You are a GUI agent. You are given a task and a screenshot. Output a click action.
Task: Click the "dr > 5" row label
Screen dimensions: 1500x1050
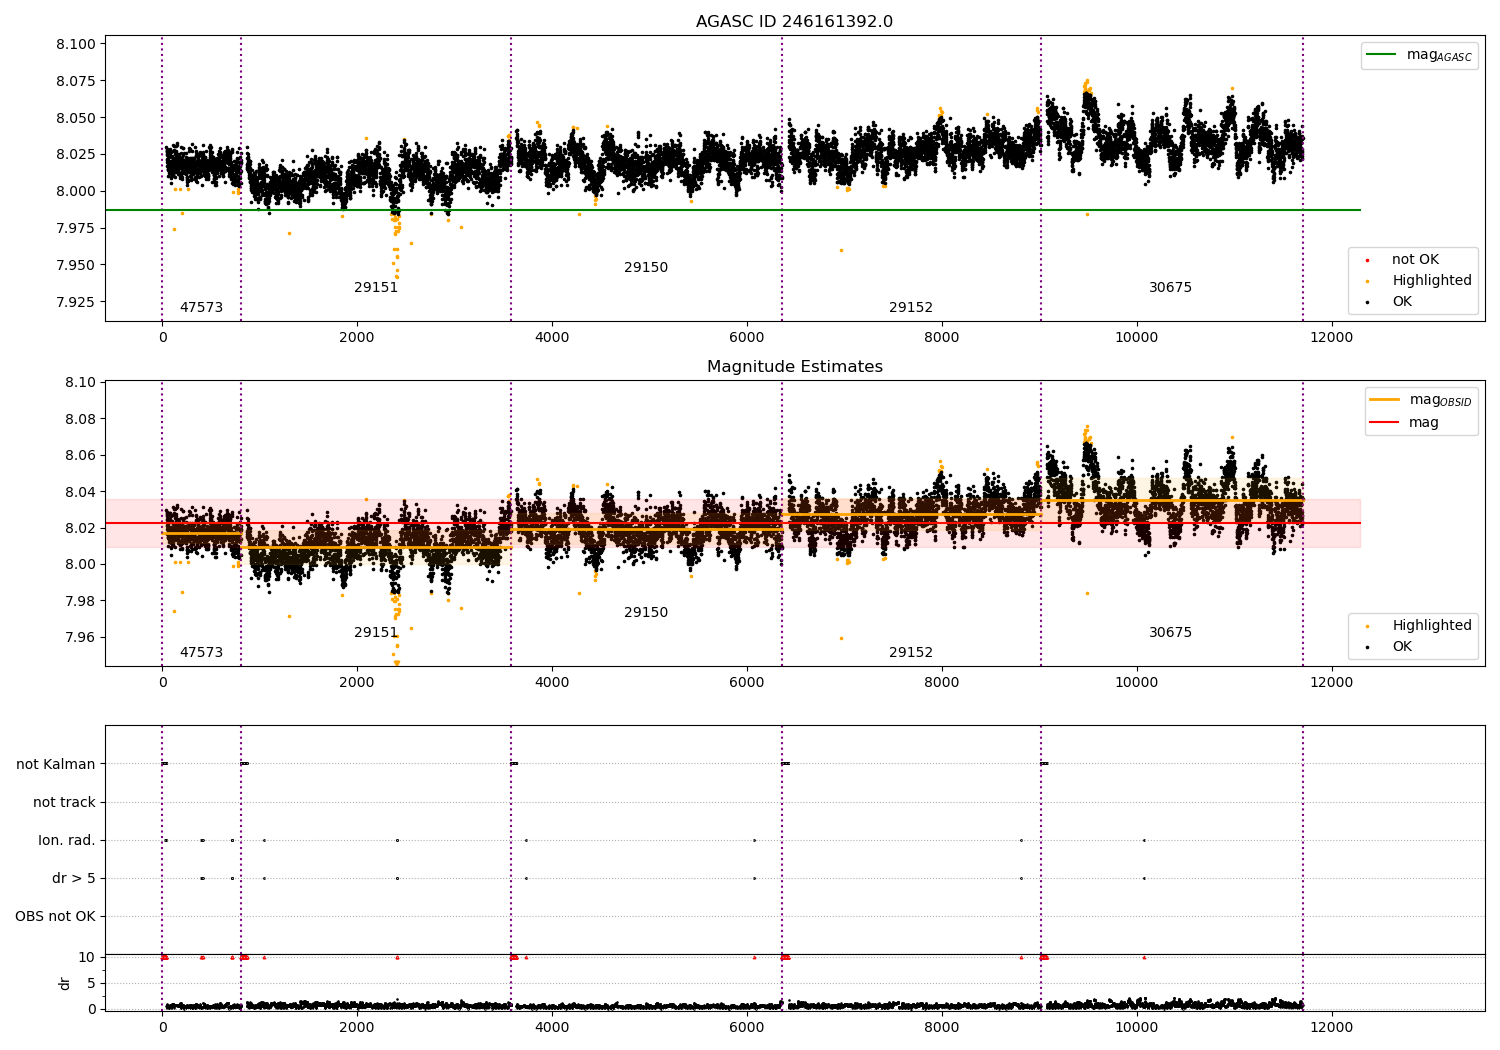click(74, 879)
